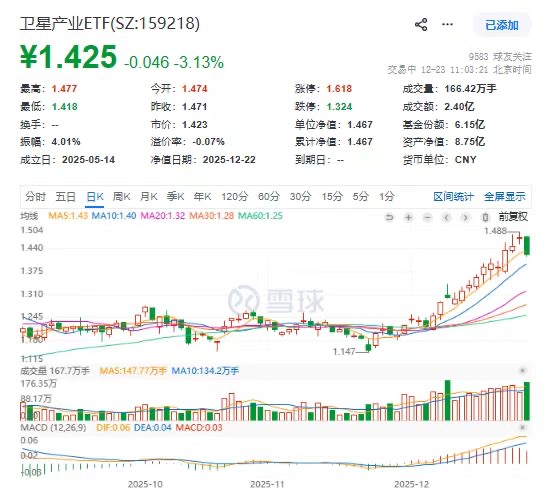This screenshot has width=555, height=493.
Task: Click the MACD (12,26,9) indicator title
Action: [53, 428]
